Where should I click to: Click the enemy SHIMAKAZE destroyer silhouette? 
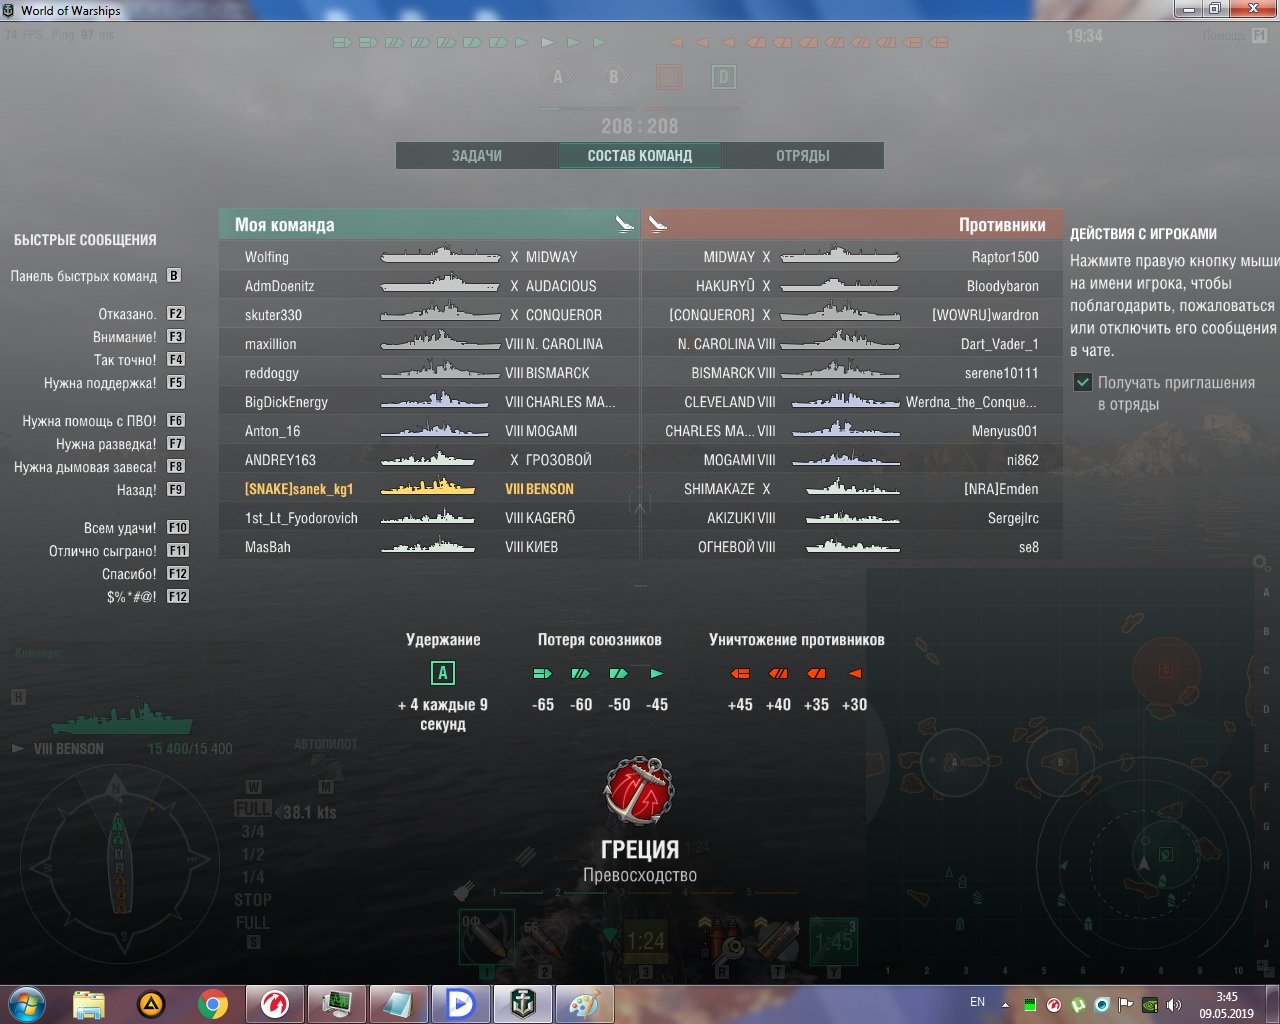click(853, 488)
